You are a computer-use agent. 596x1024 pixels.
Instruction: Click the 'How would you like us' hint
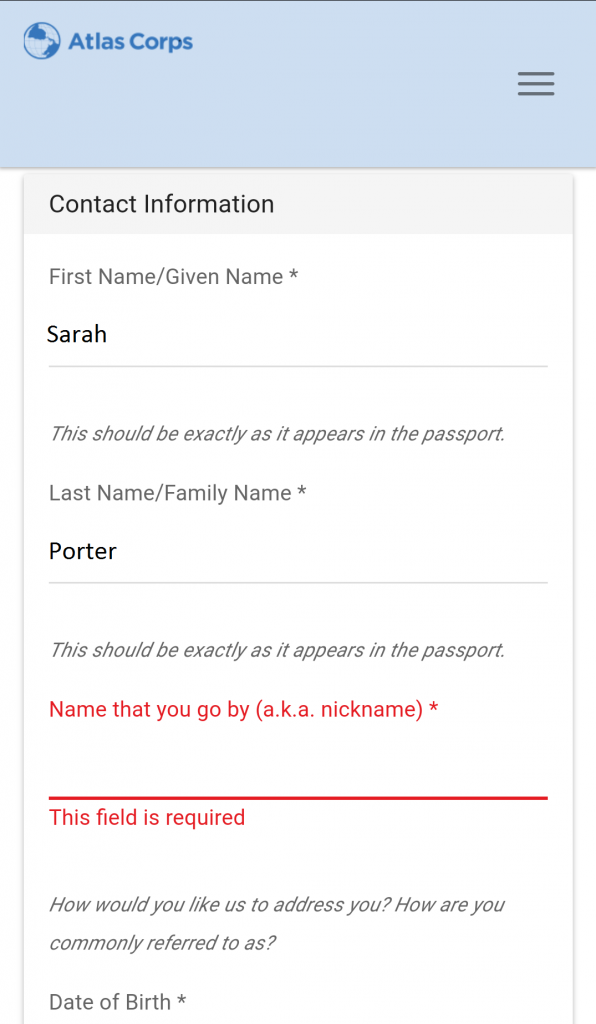click(277, 905)
